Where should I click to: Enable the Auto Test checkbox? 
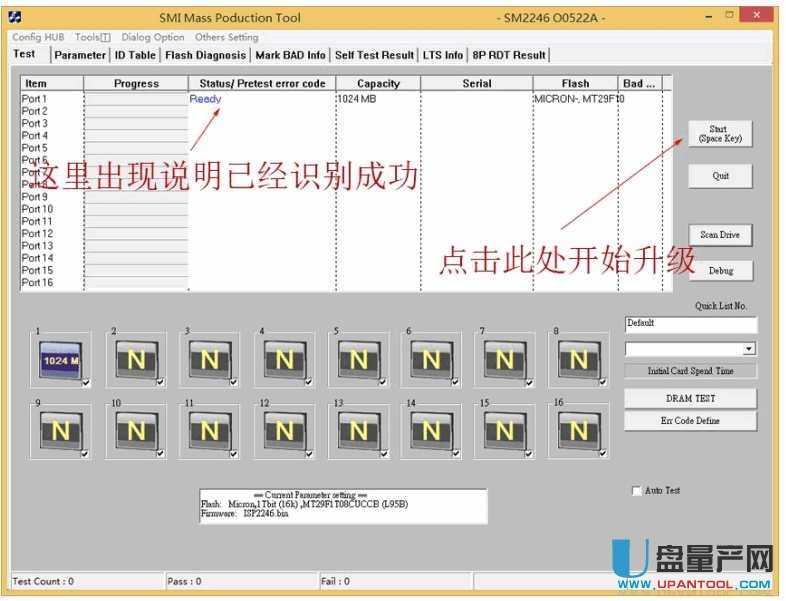tap(637, 491)
